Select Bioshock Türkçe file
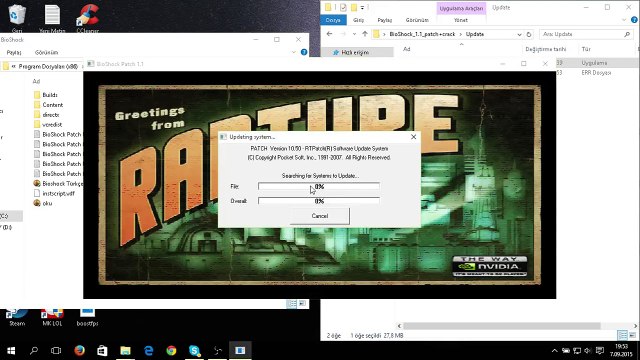The height and width of the screenshot is (360, 640). (x=58, y=184)
